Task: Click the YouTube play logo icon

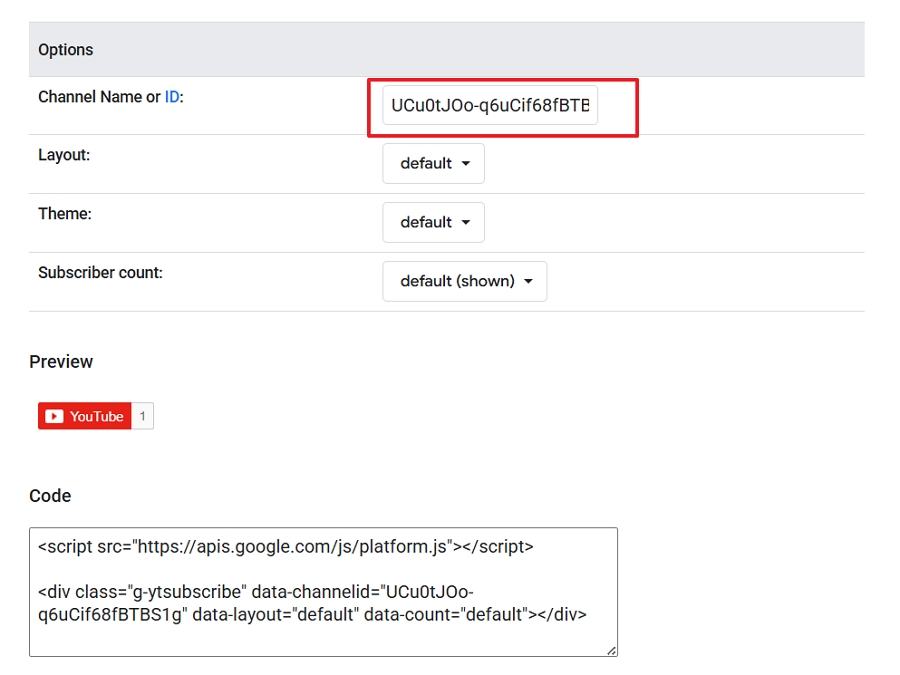Action: click(x=55, y=416)
